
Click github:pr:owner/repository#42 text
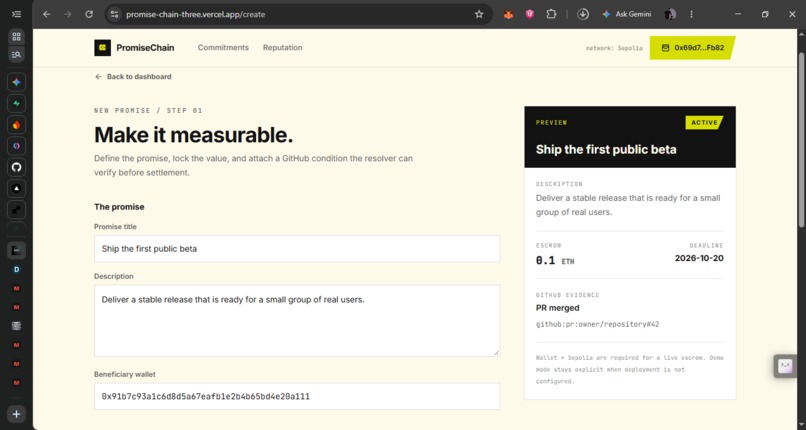click(x=597, y=324)
